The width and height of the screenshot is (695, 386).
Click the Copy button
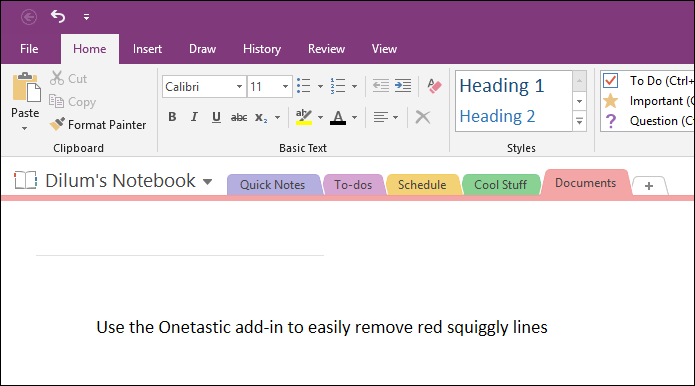click(72, 102)
